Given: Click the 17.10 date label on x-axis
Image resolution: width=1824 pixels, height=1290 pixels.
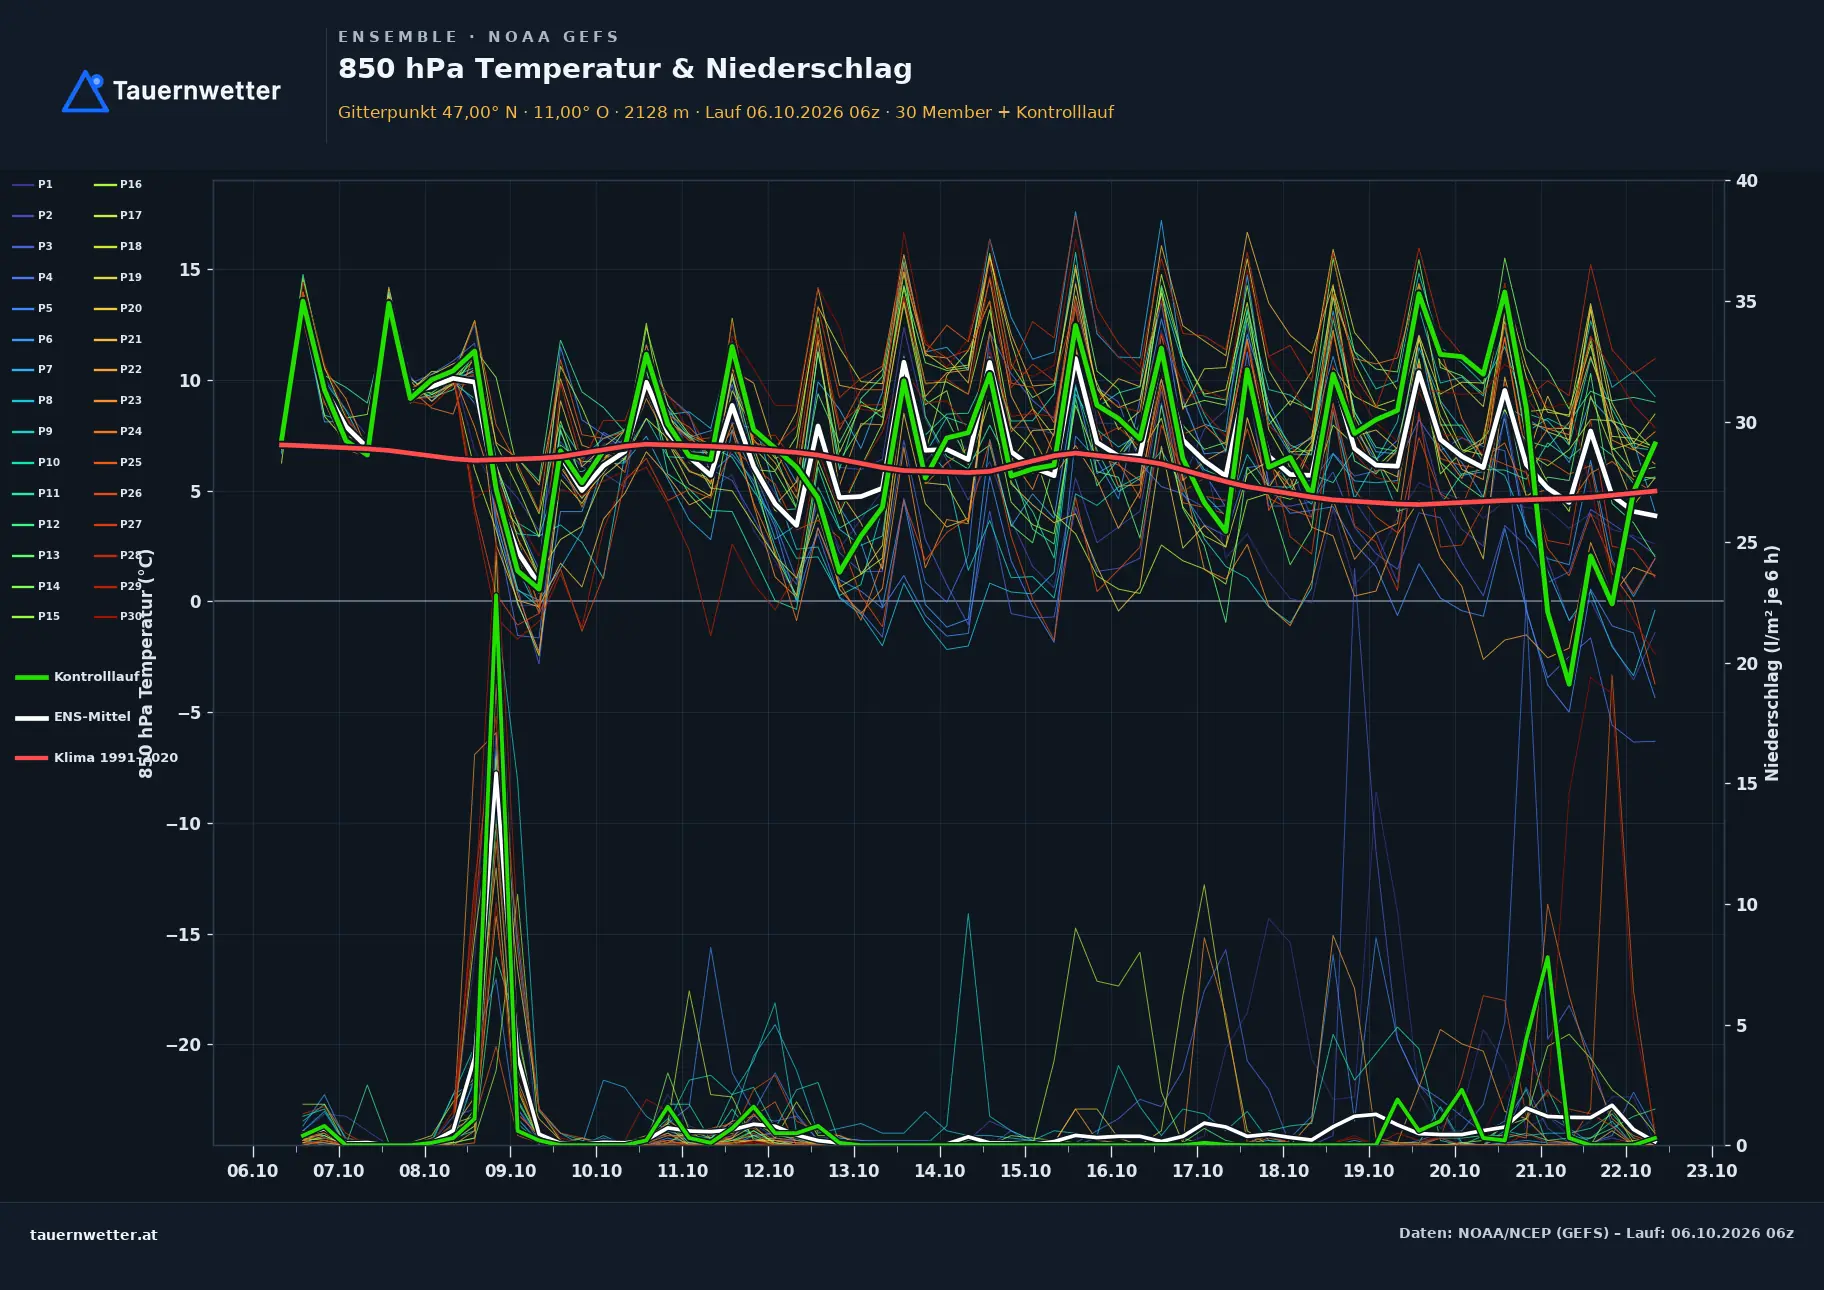Looking at the screenshot, I should pos(1198,1171).
